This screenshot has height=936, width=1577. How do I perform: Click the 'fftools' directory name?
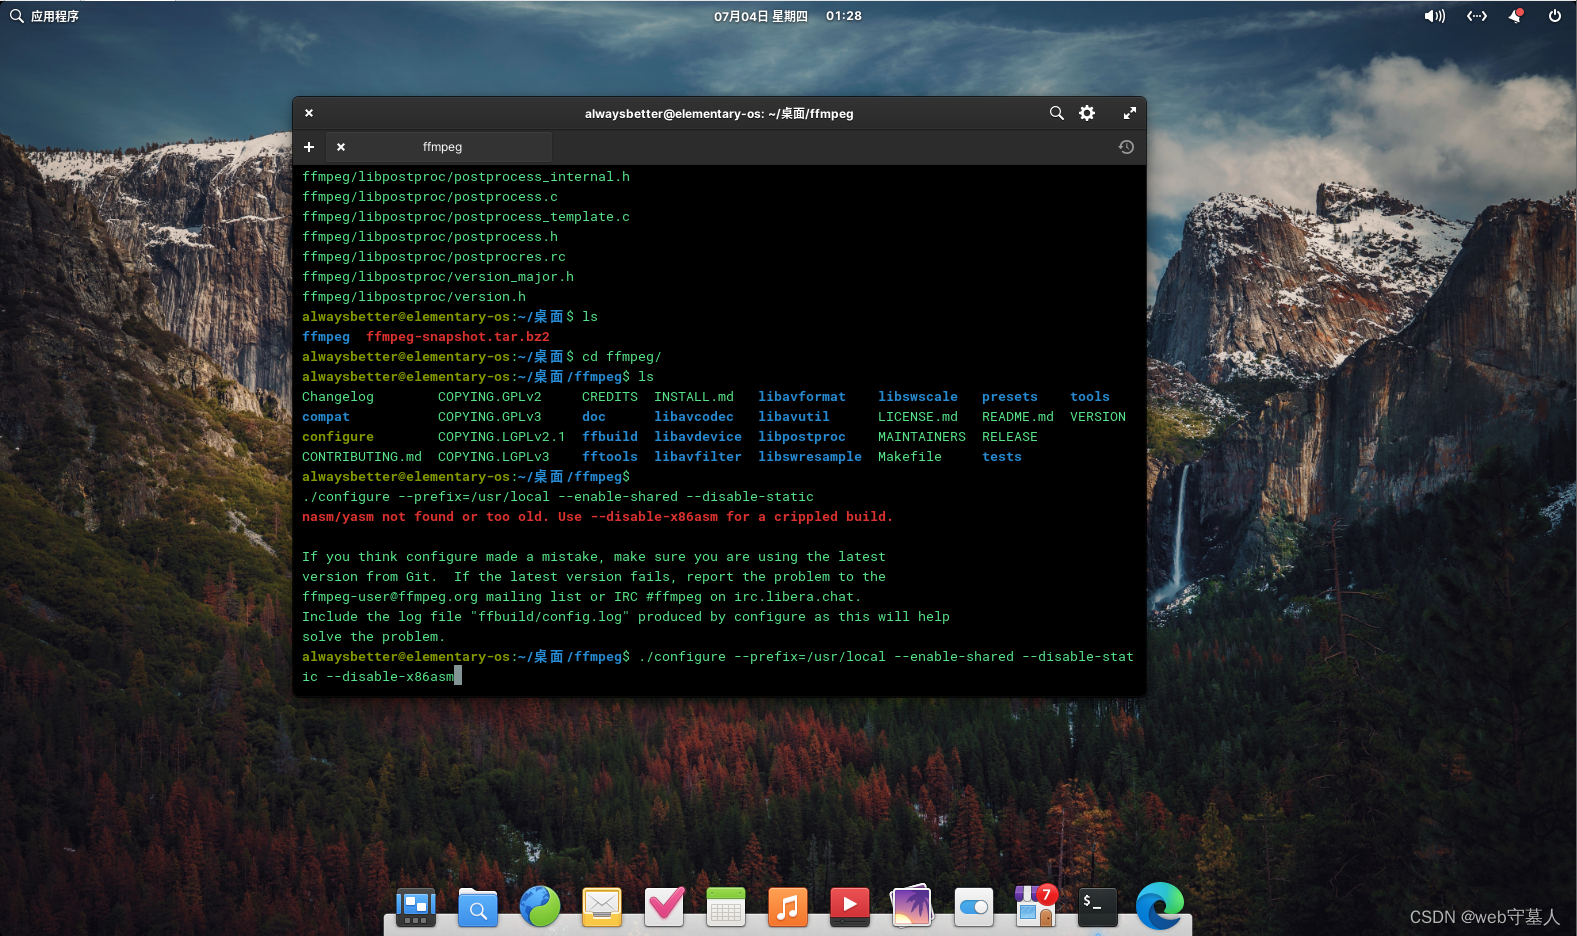[610, 457]
